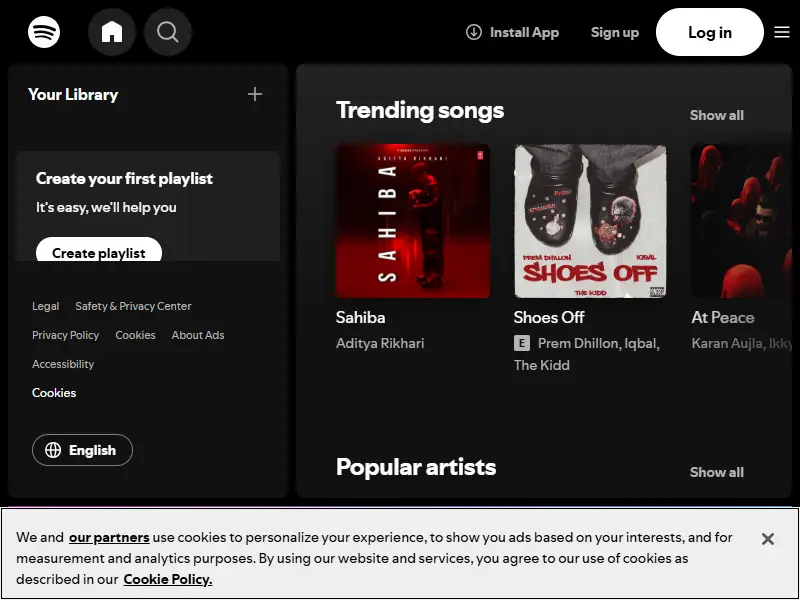Open artist Karan Aujla

coord(728,343)
